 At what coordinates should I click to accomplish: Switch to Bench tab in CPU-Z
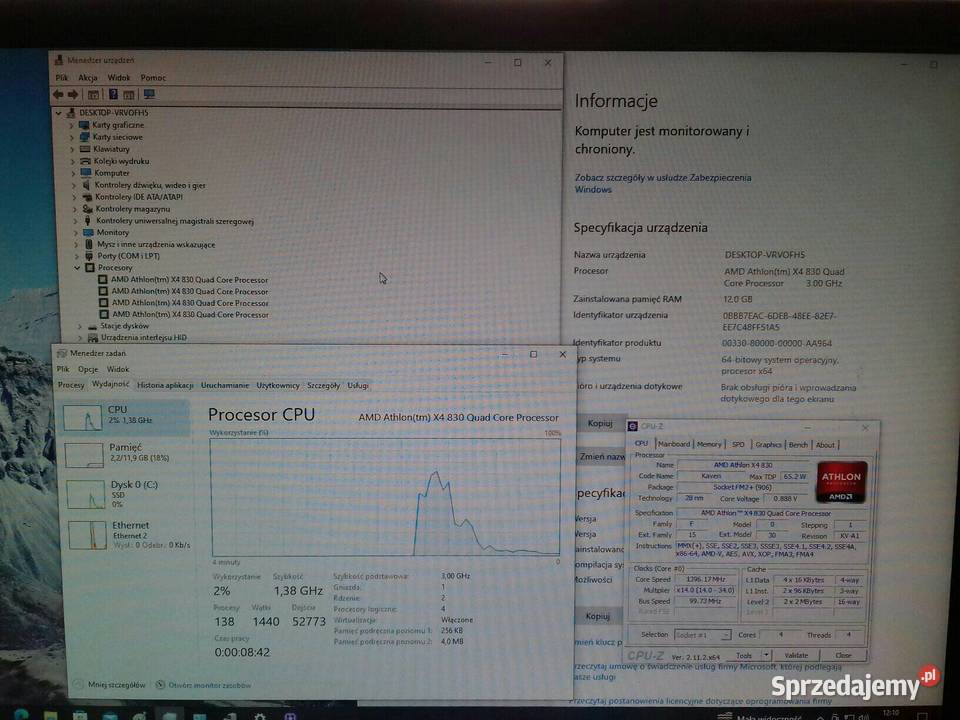pos(798,444)
